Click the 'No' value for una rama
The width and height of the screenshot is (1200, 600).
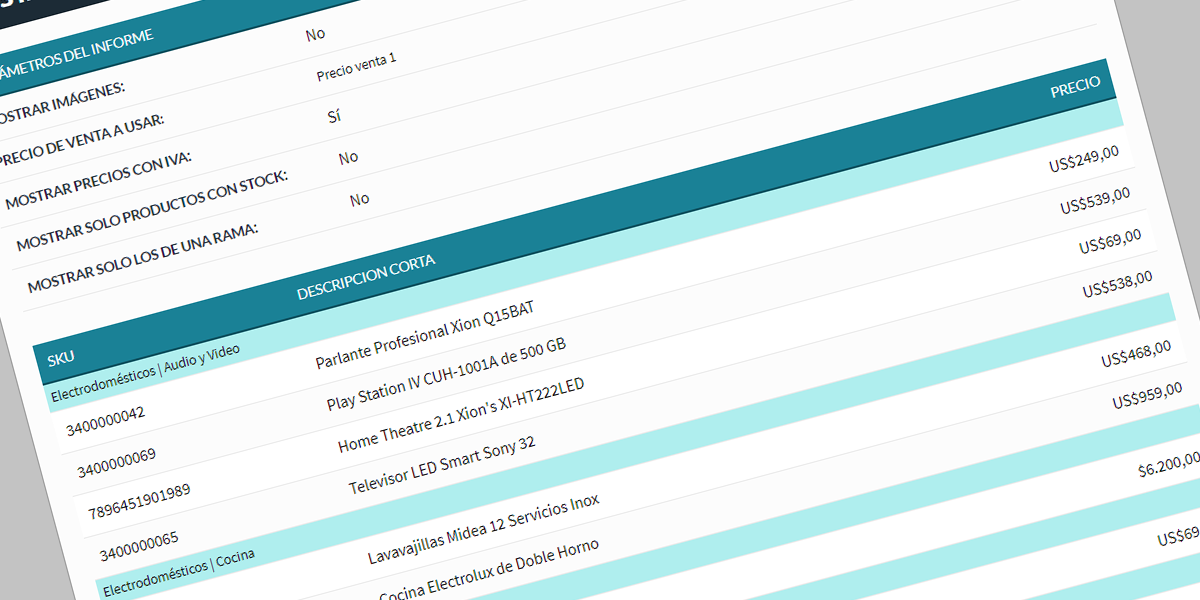(x=359, y=199)
